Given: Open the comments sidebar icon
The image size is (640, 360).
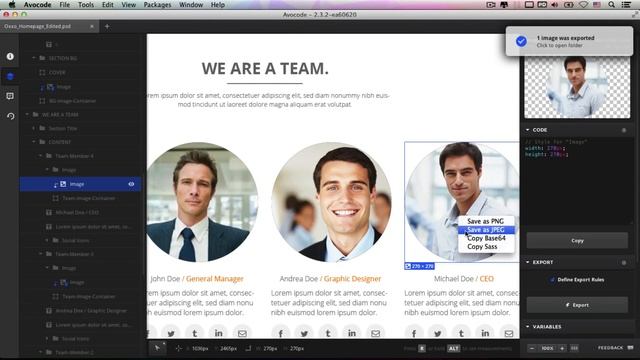Looking at the screenshot, I should tap(10, 96).
